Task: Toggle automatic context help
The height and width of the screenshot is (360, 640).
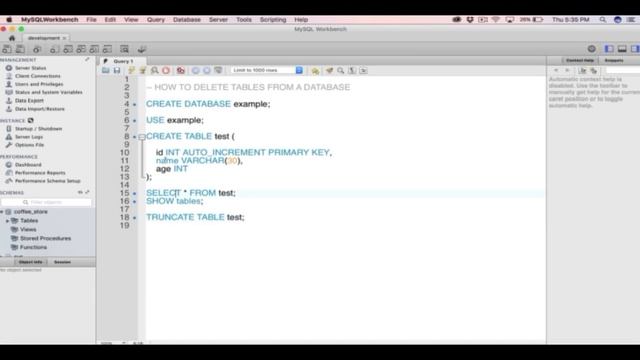Action: click(593, 71)
